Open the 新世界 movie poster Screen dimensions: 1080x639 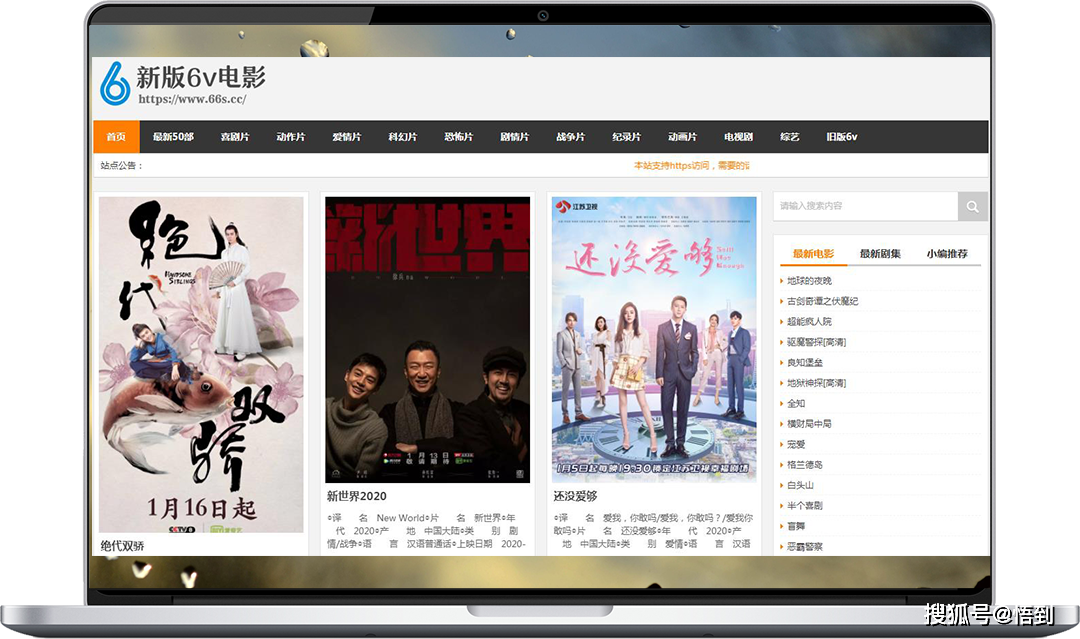(428, 339)
